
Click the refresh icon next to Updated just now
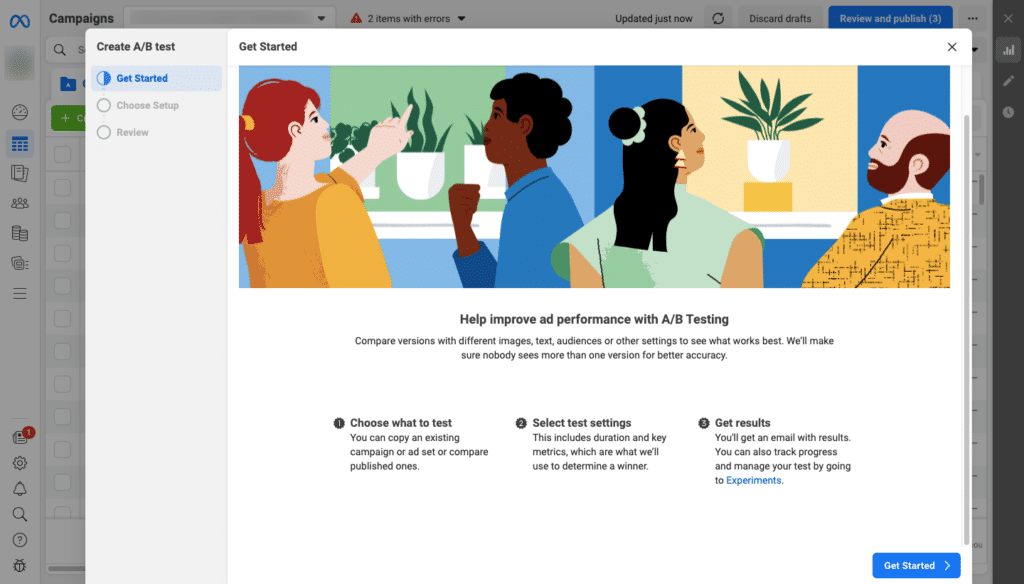pyautogui.click(x=718, y=18)
